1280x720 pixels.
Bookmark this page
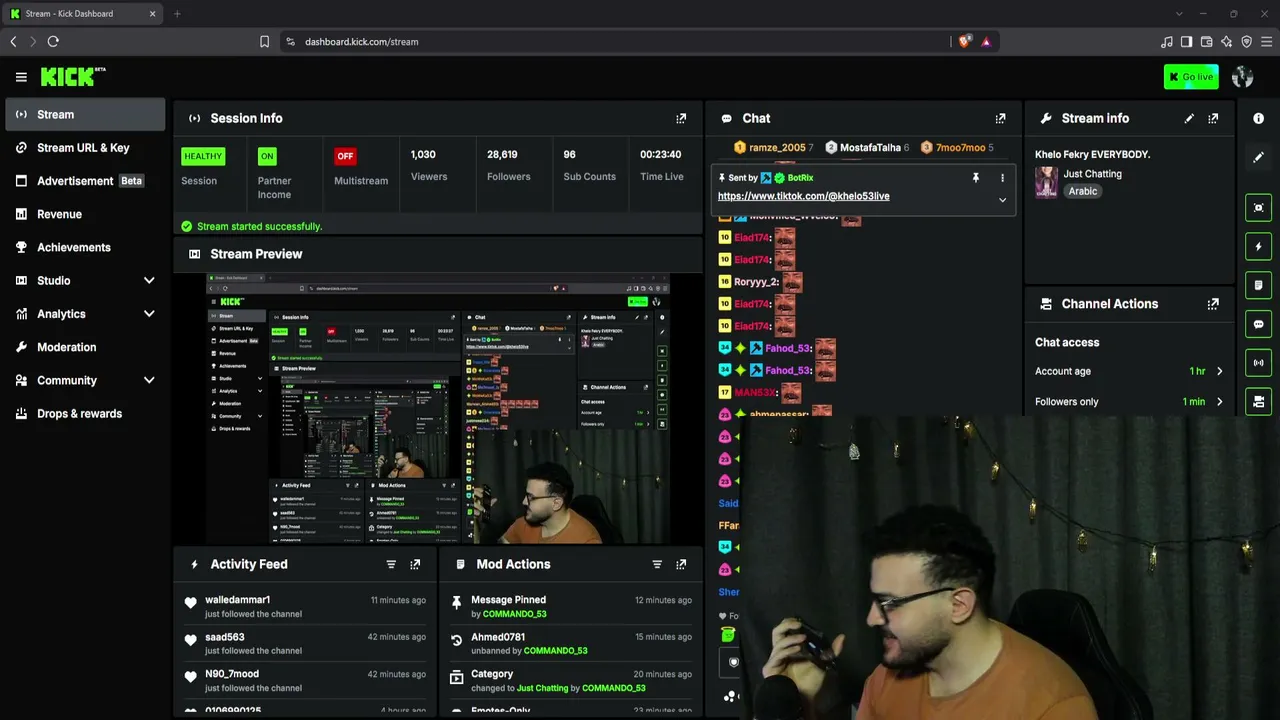pos(264,41)
